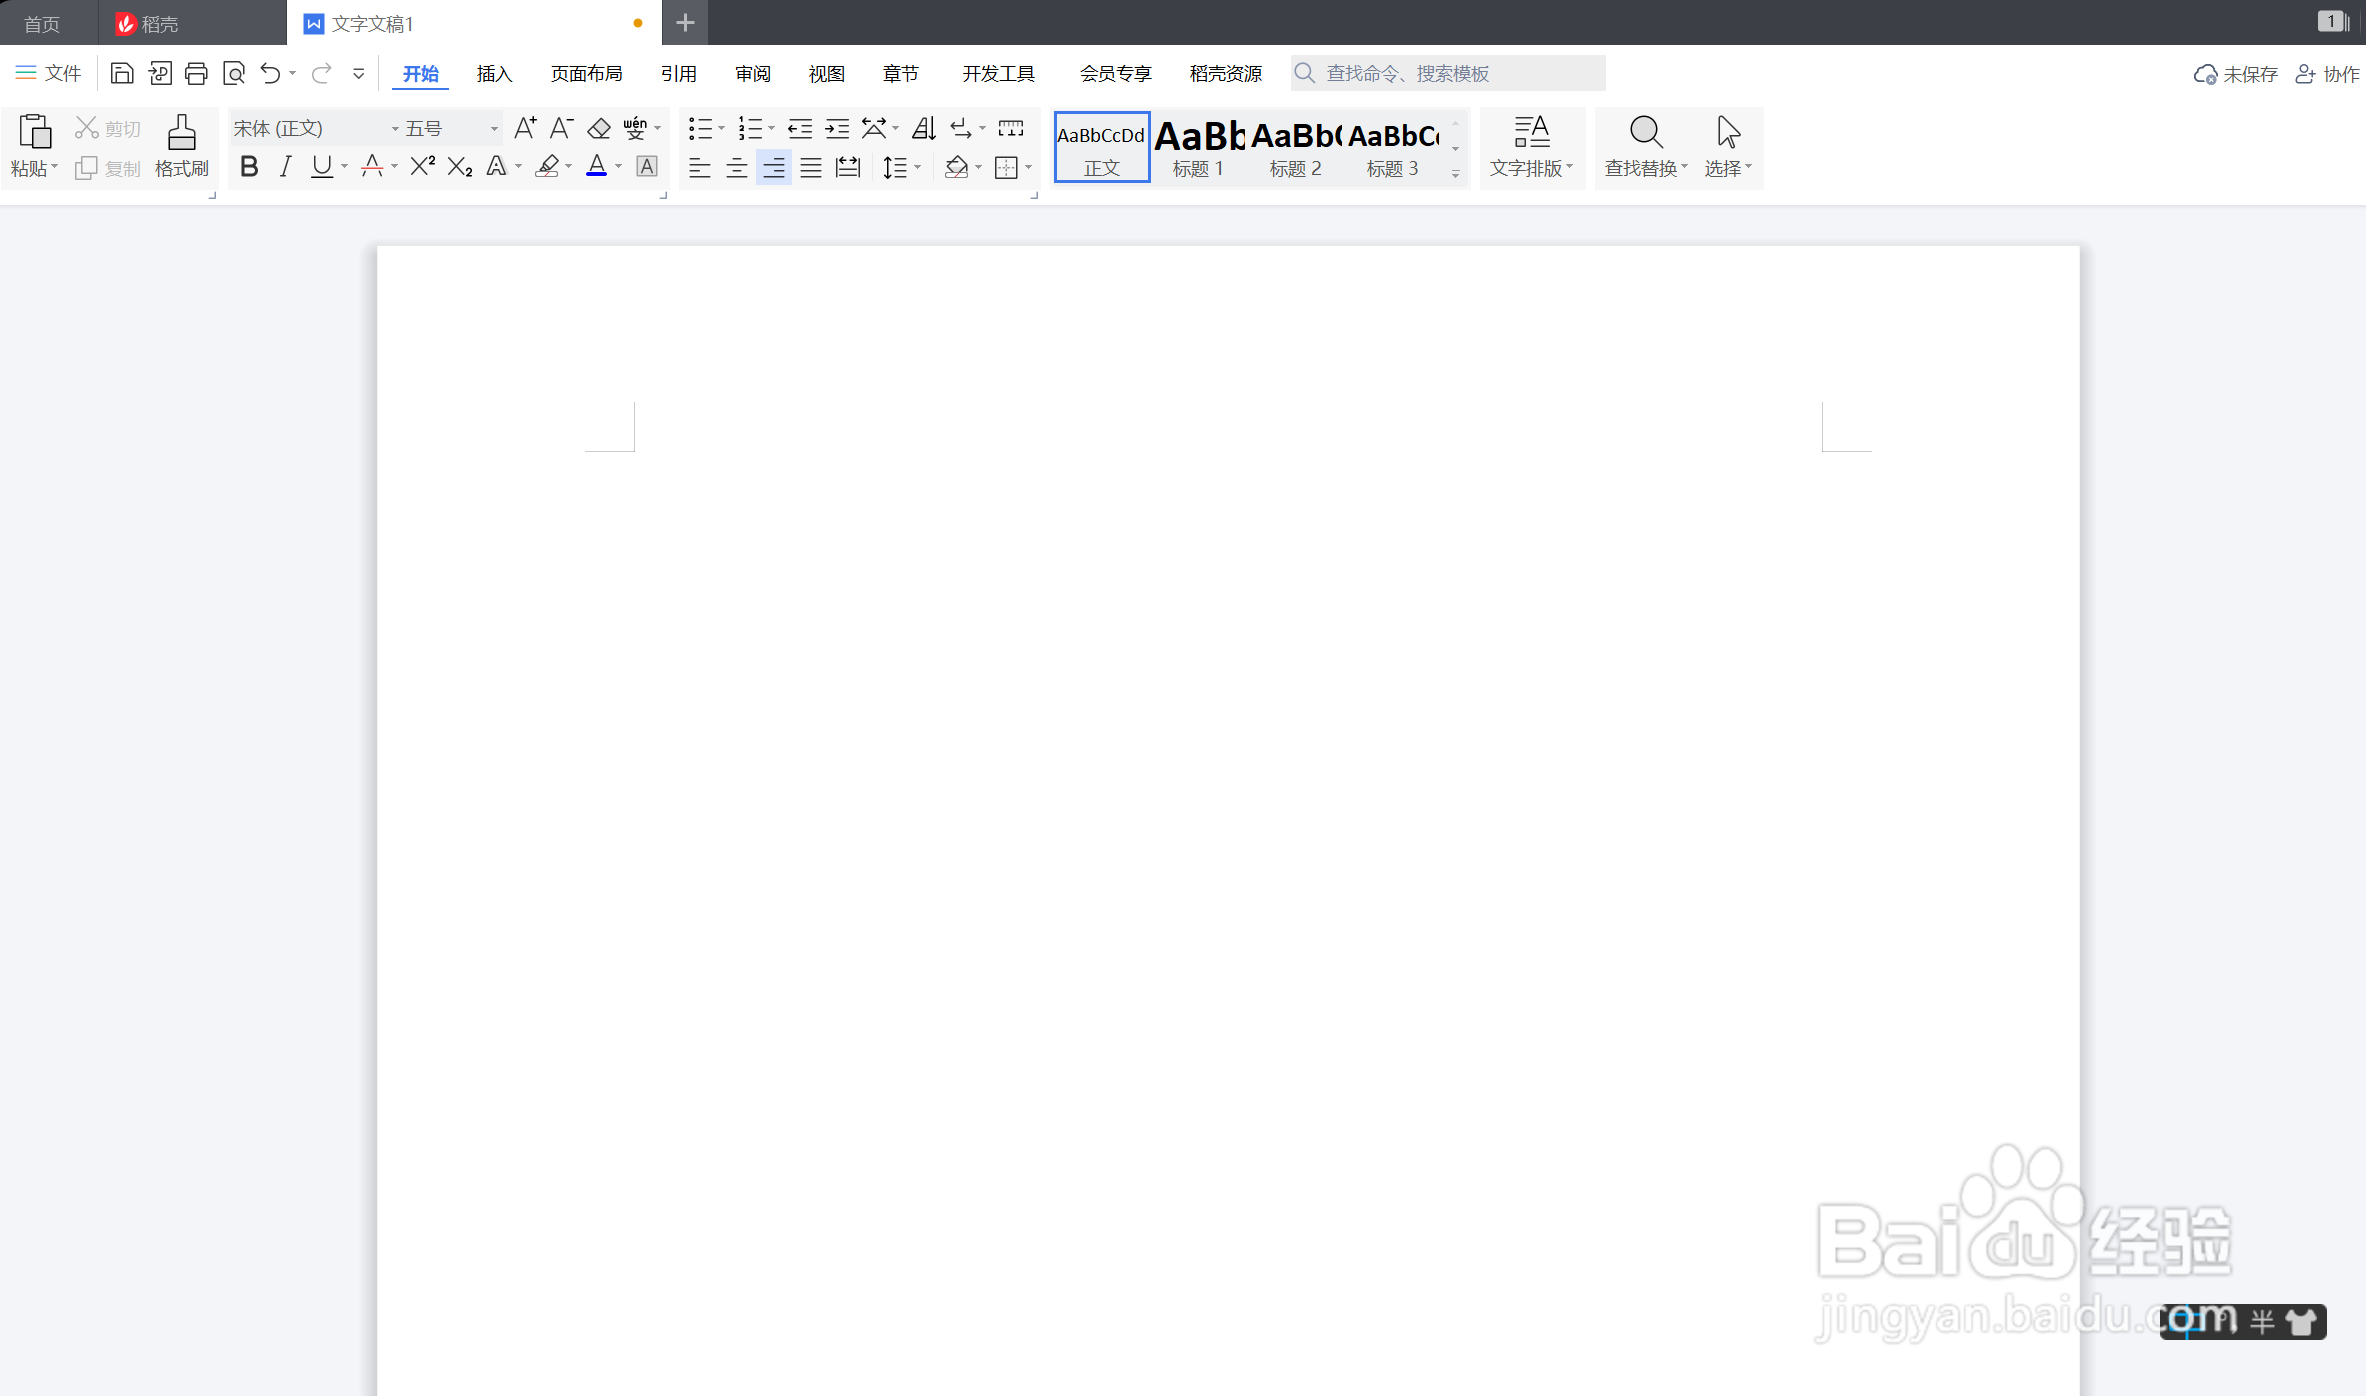Viewport: 2366px width, 1396px height.
Task: Click the Copy (复制) icon
Action: pyautogui.click(x=108, y=168)
